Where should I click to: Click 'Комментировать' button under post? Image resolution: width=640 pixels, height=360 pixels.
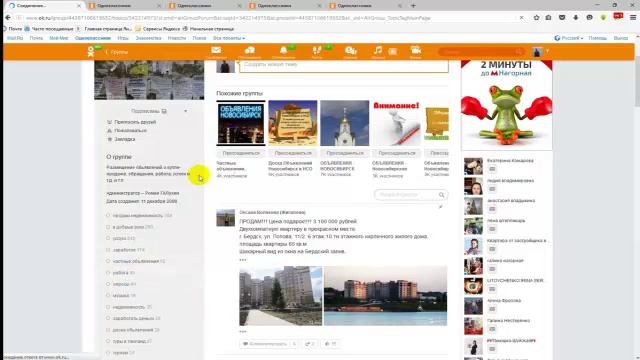coord(269,344)
